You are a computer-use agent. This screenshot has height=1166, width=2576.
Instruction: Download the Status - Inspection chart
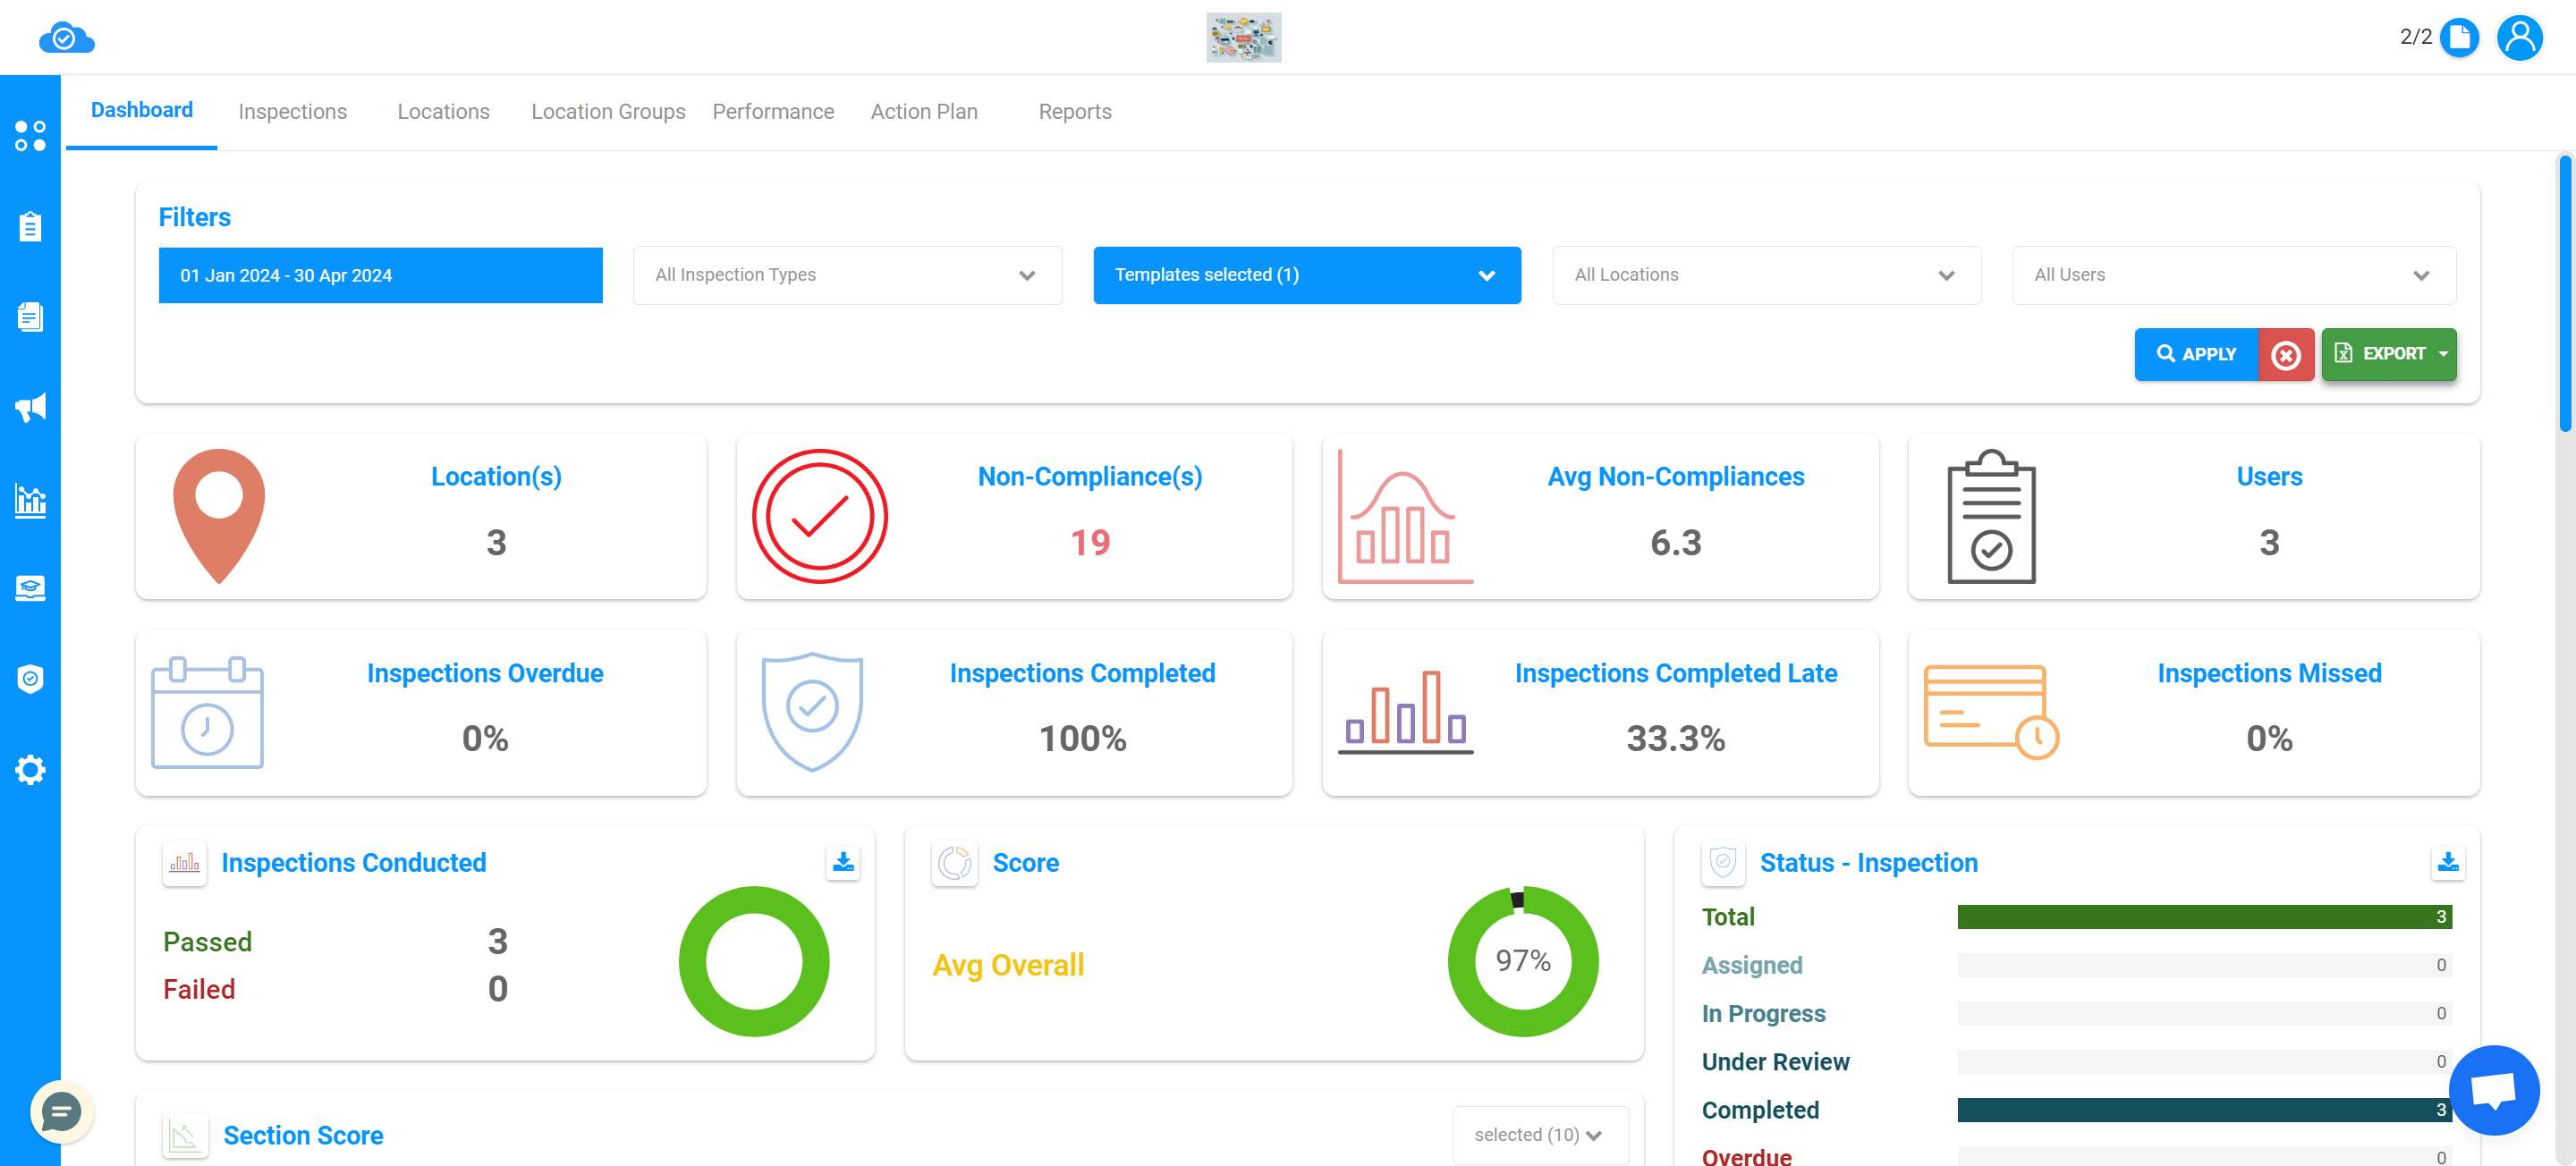pos(2447,862)
